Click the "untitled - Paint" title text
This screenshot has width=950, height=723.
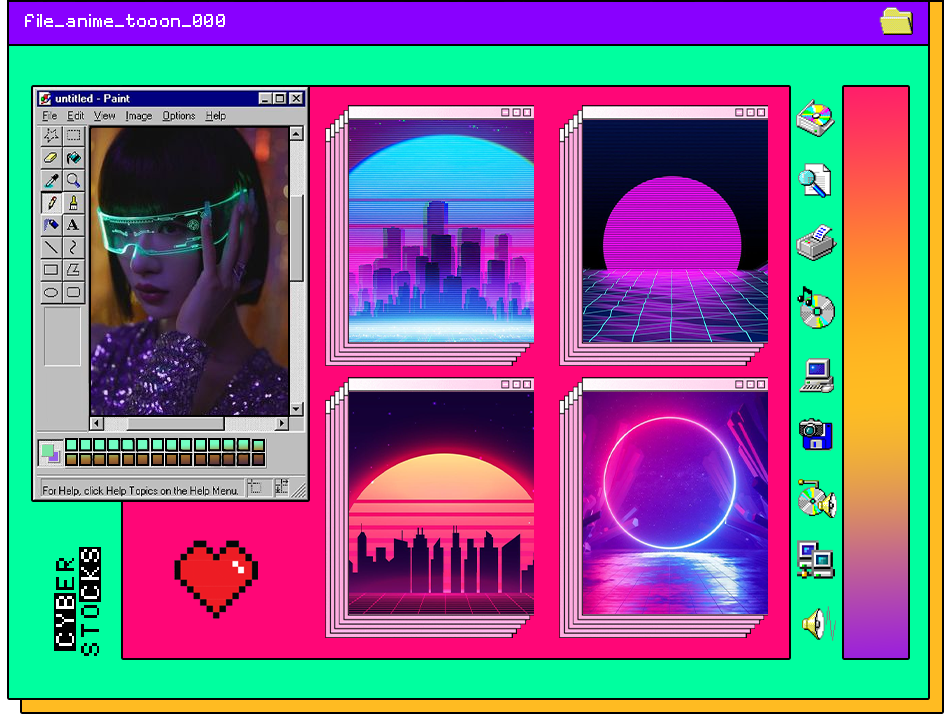pyautogui.click(x=92, y=98)
